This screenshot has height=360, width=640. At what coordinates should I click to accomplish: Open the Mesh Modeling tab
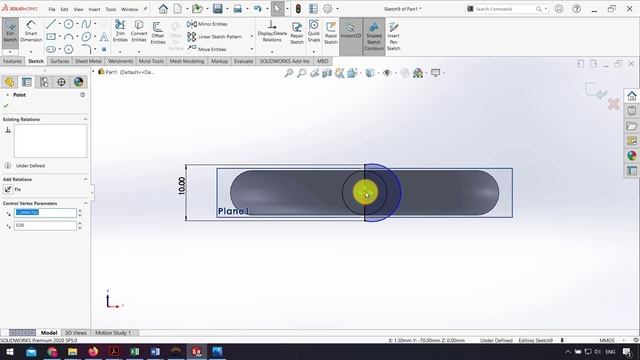coord(187,61)
